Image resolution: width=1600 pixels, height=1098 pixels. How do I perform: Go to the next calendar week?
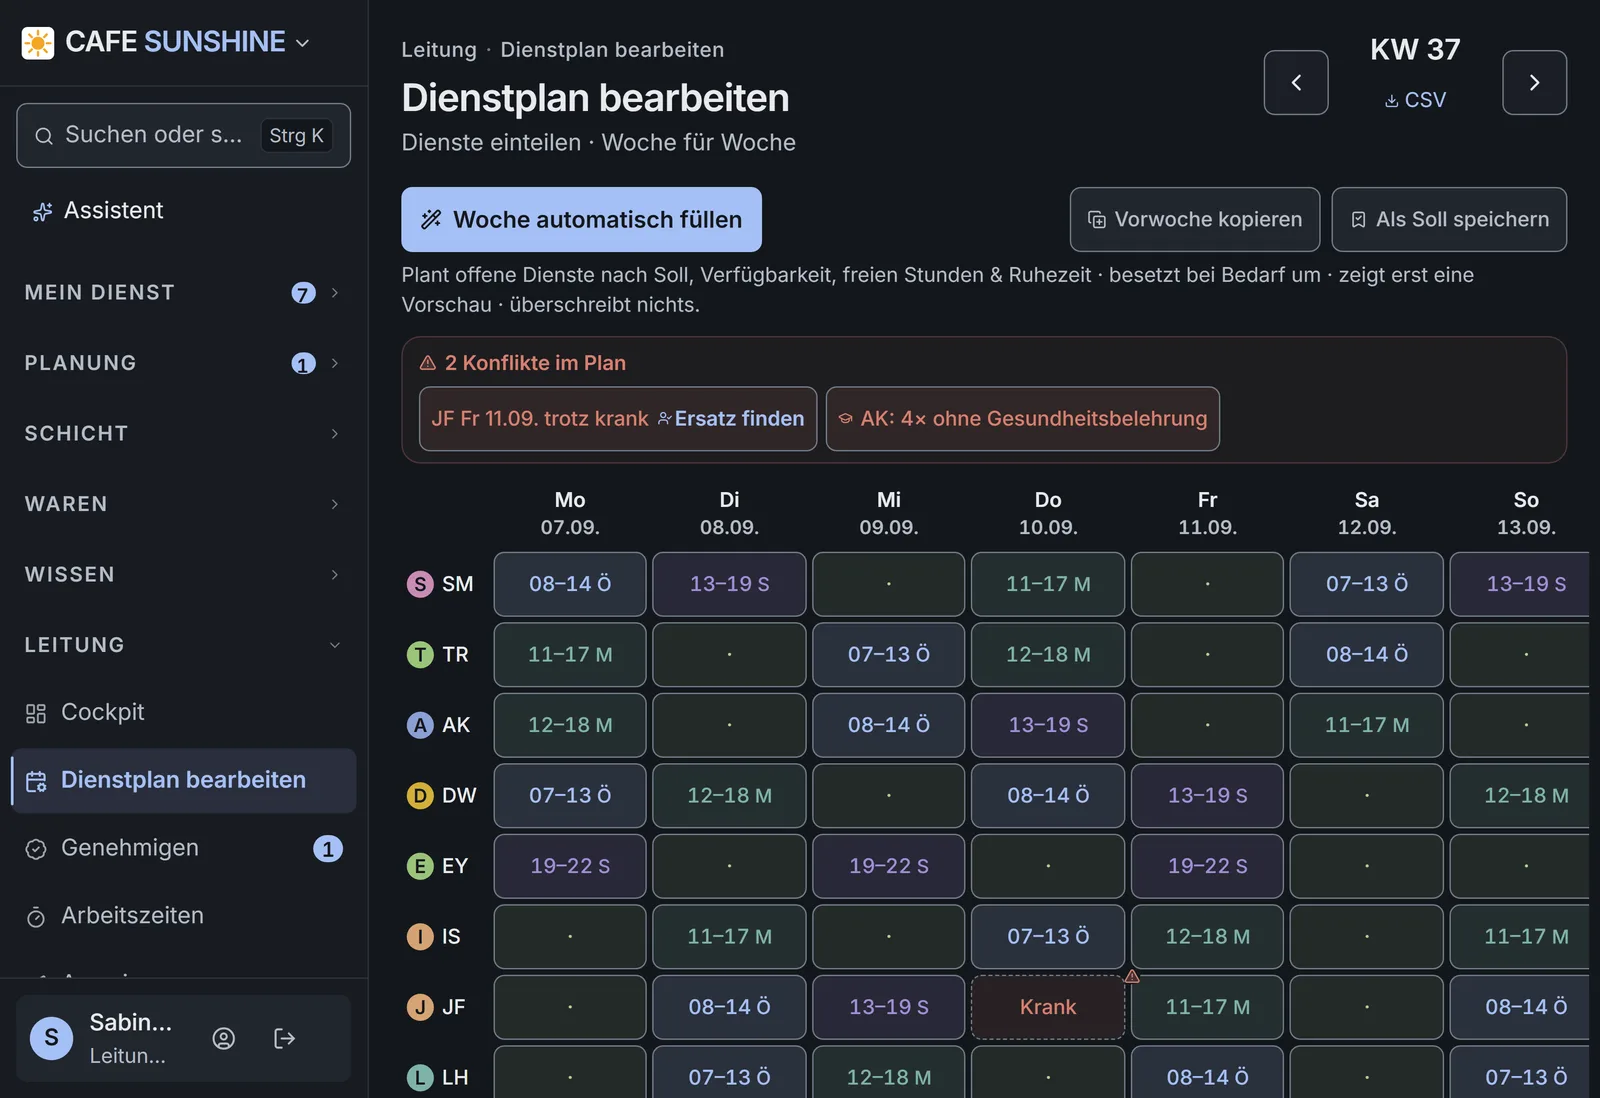point(1534,83)
